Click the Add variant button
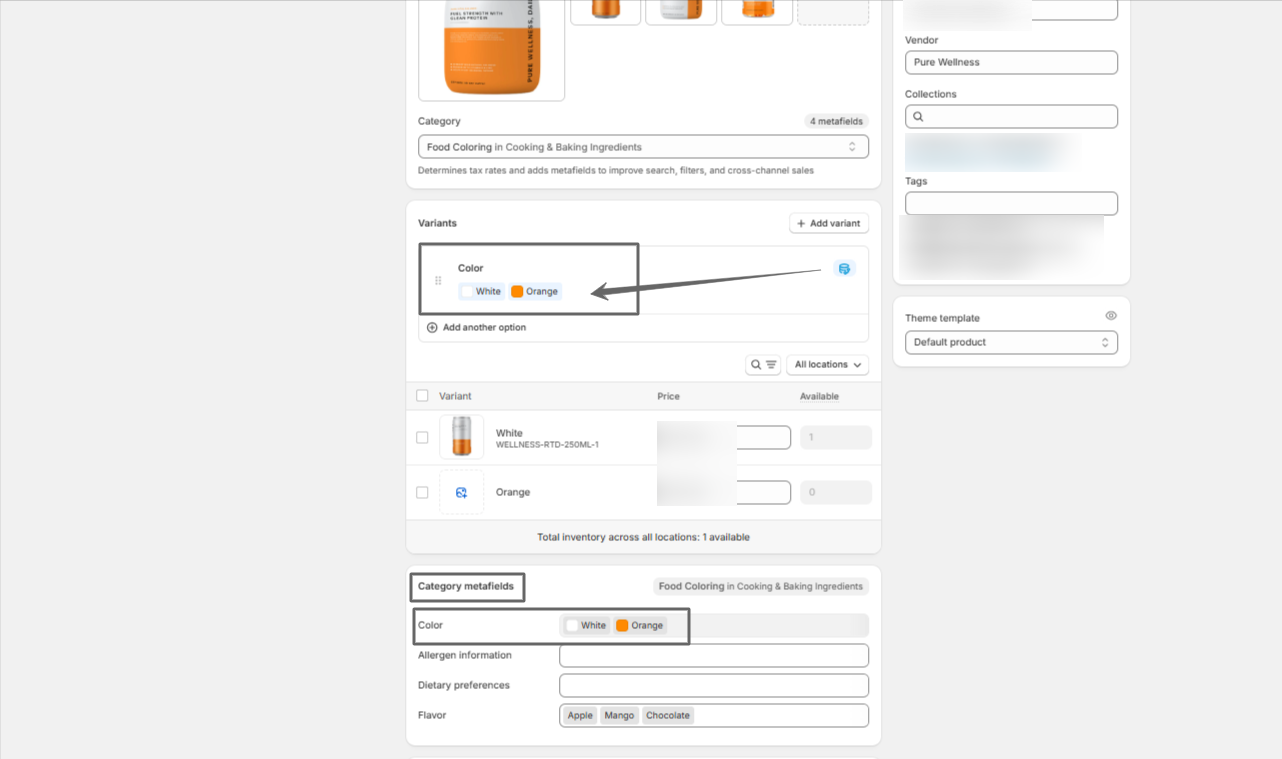The width and height of the screenshot is (1282, 759). coord(828,223)
